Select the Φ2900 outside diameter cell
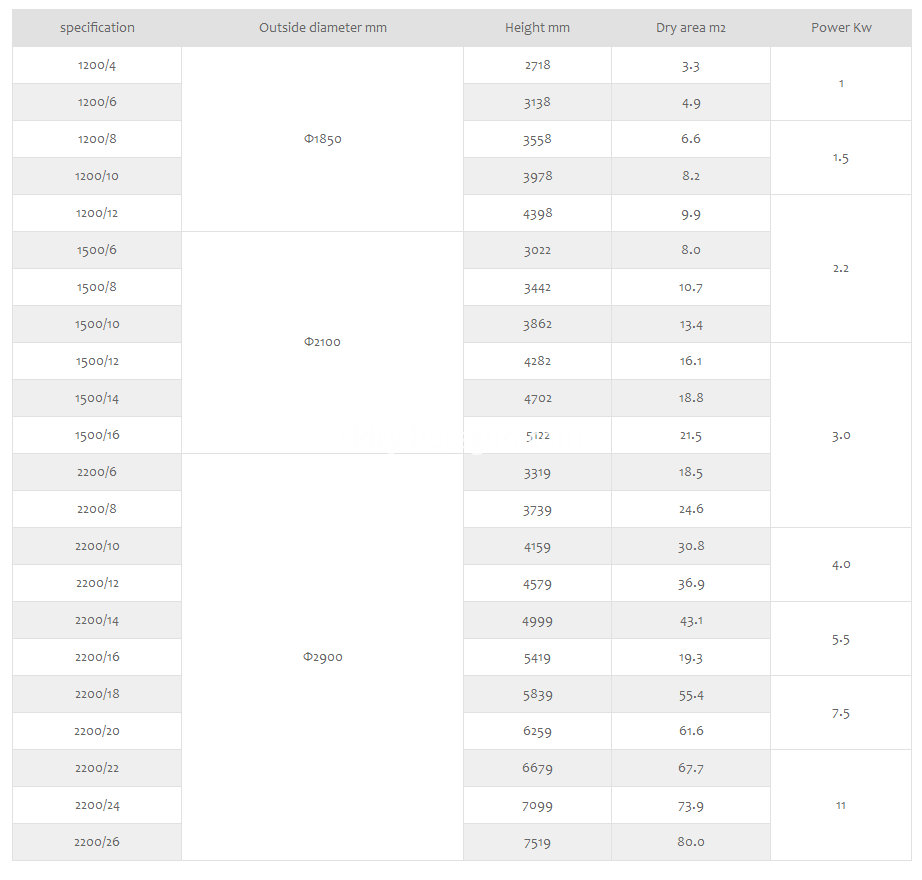The height and width of the screenshot is (880, 922). pyautogui.click(x=323, y=657)
